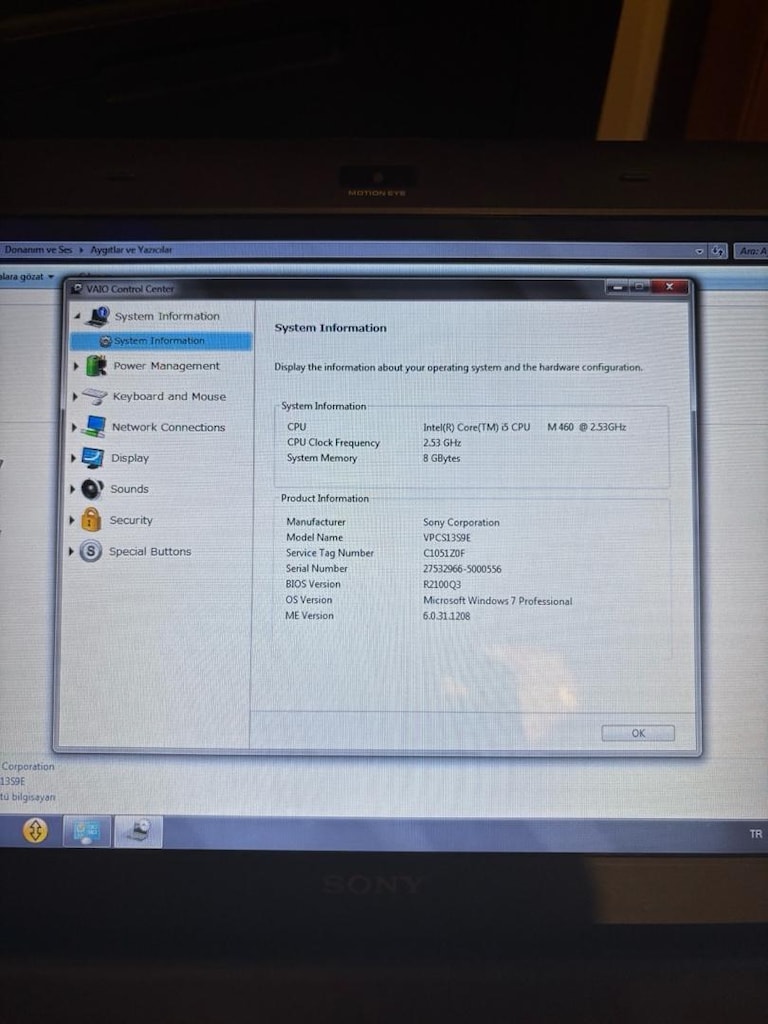Viewport: 768px width, 1024px height.
Task: Click the model name VPCS13S9E
Action: (x=447, y=538)
